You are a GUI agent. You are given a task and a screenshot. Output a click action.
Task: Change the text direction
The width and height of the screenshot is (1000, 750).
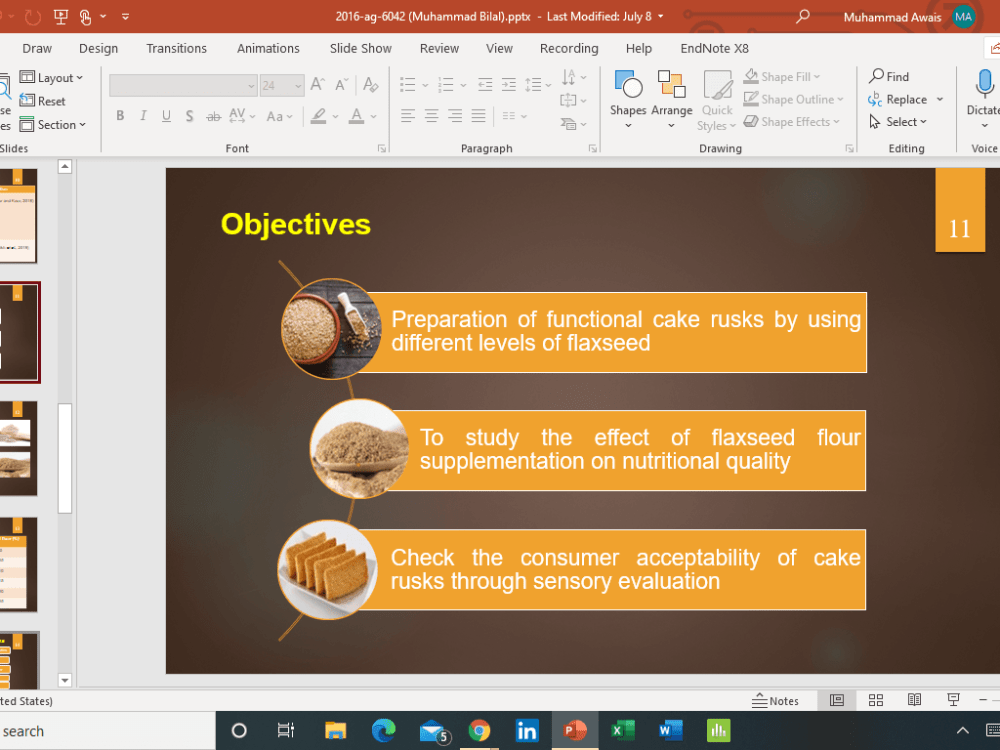pos(574,77)
